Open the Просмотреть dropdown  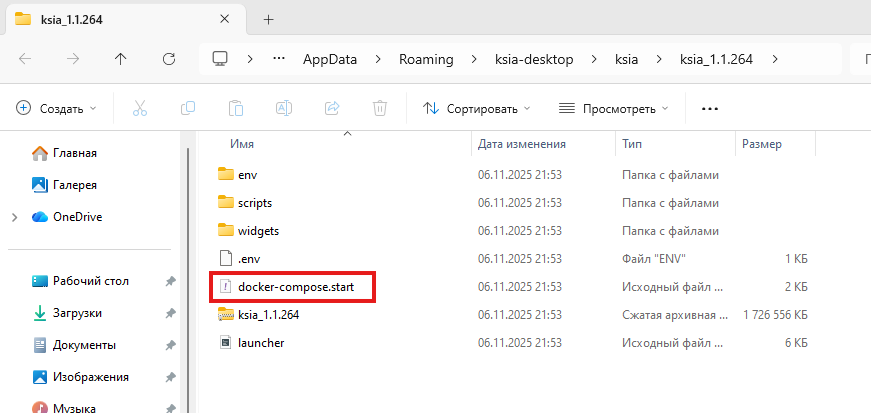613,108
